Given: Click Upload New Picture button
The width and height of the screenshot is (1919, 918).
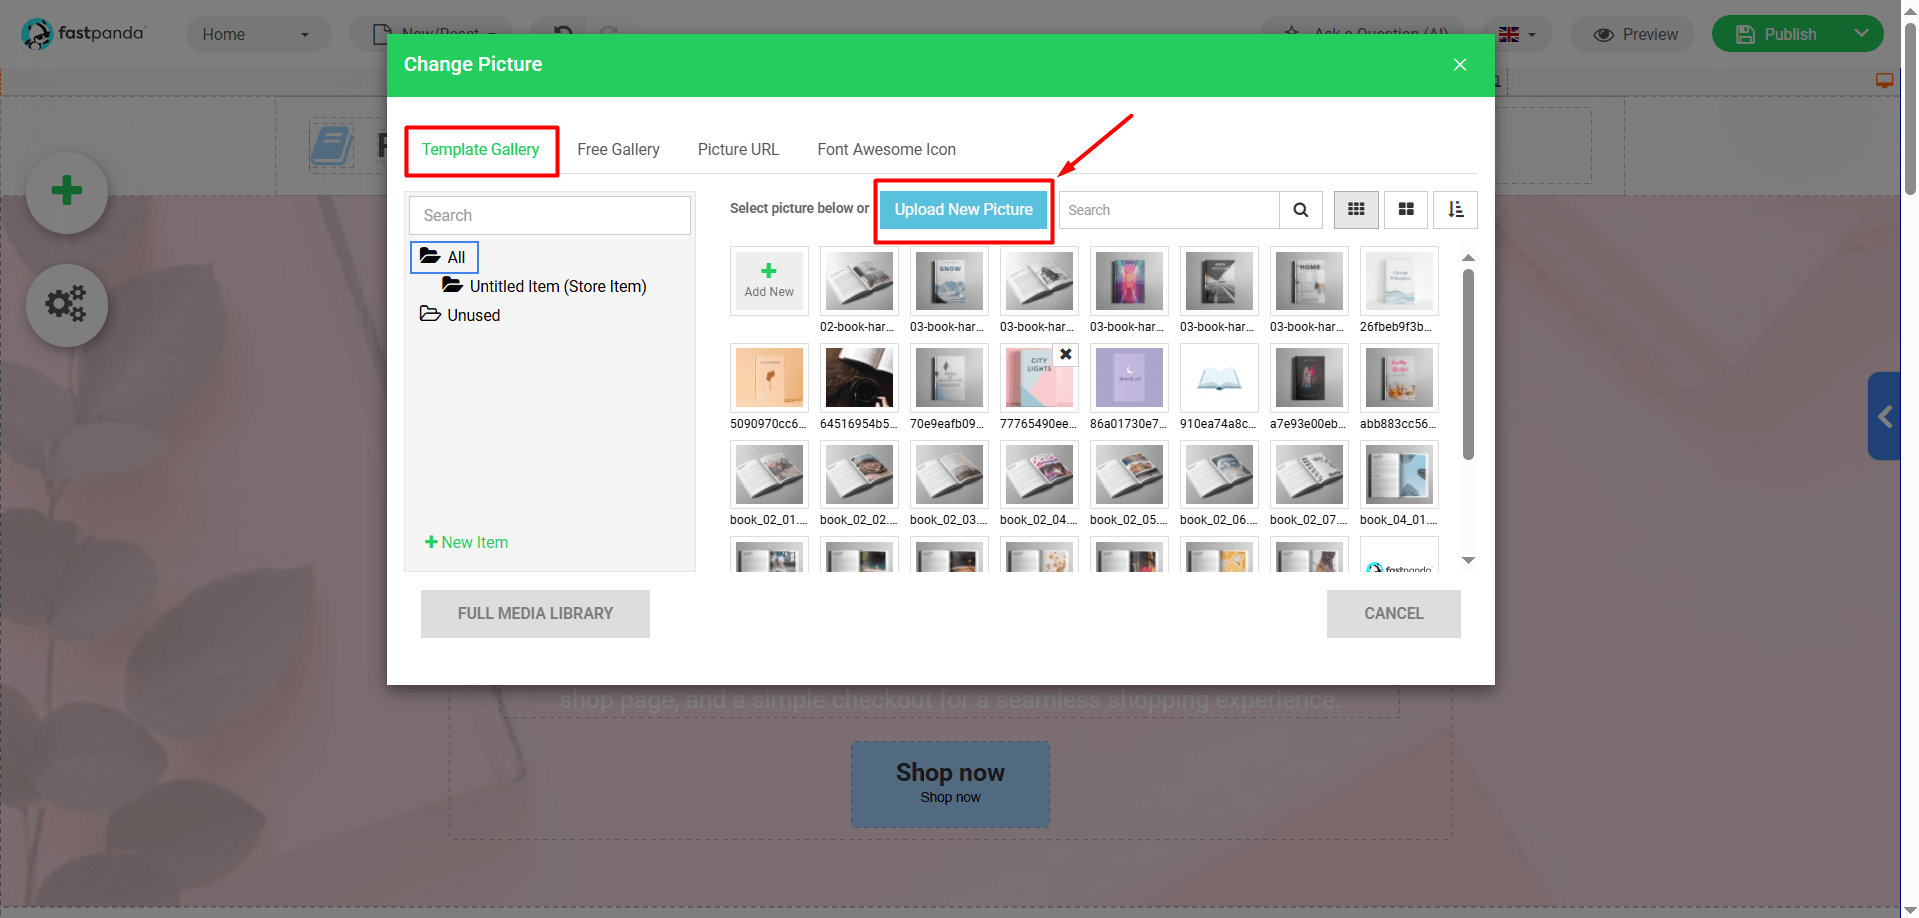Looking at the screenshot, I should [x=963, y=210].
